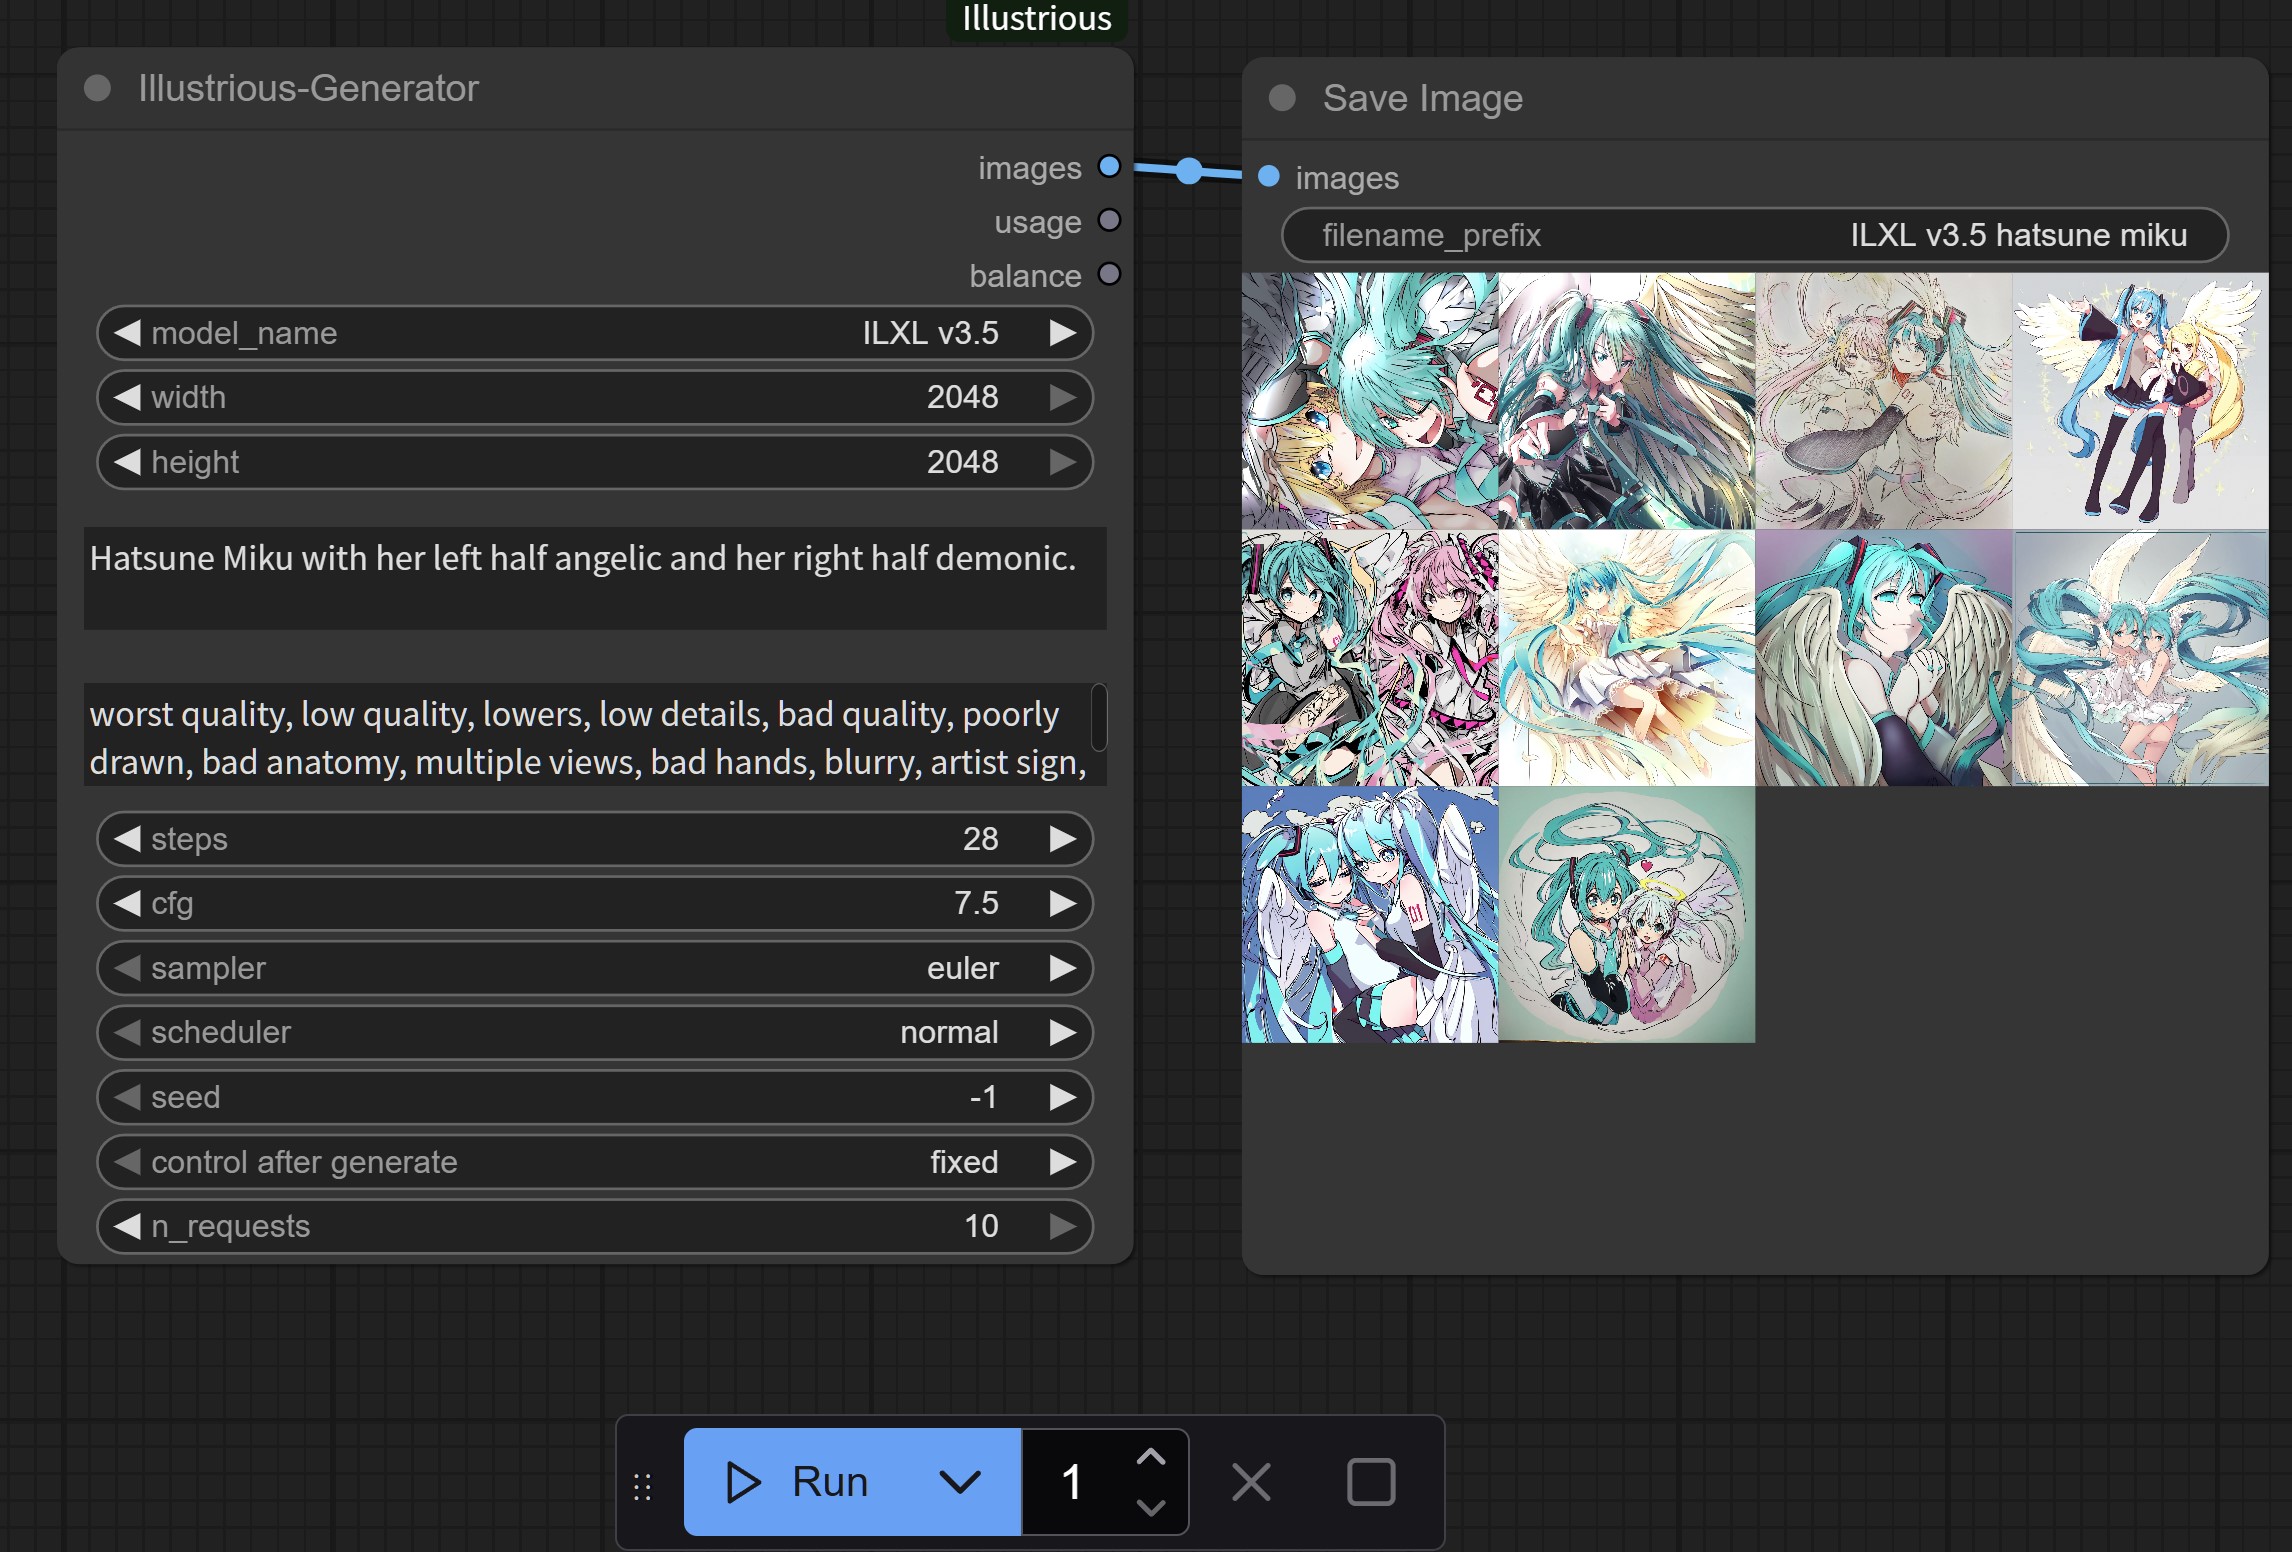The image size is (2292, 1552).
Task: Edit the filename_prefix field
Action: click(1755, 235)
